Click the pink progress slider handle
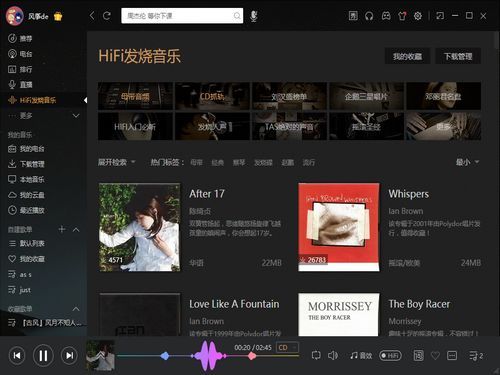This screenshot has width=500, height=375. (252, 356)
